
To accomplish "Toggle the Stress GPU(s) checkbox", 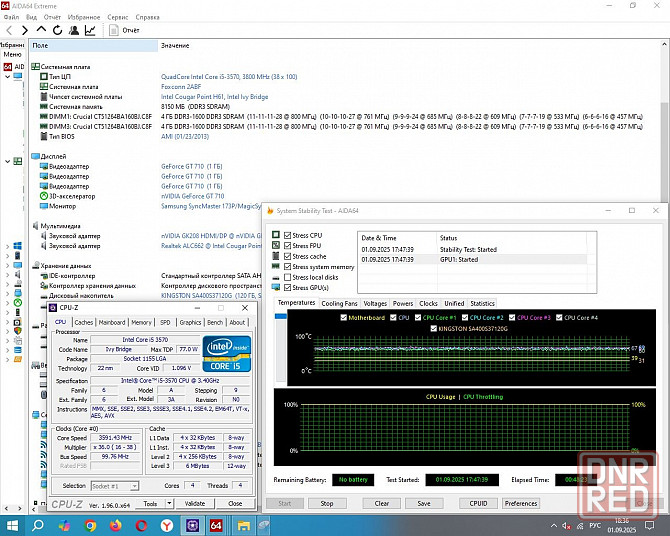I will [288, 288].
